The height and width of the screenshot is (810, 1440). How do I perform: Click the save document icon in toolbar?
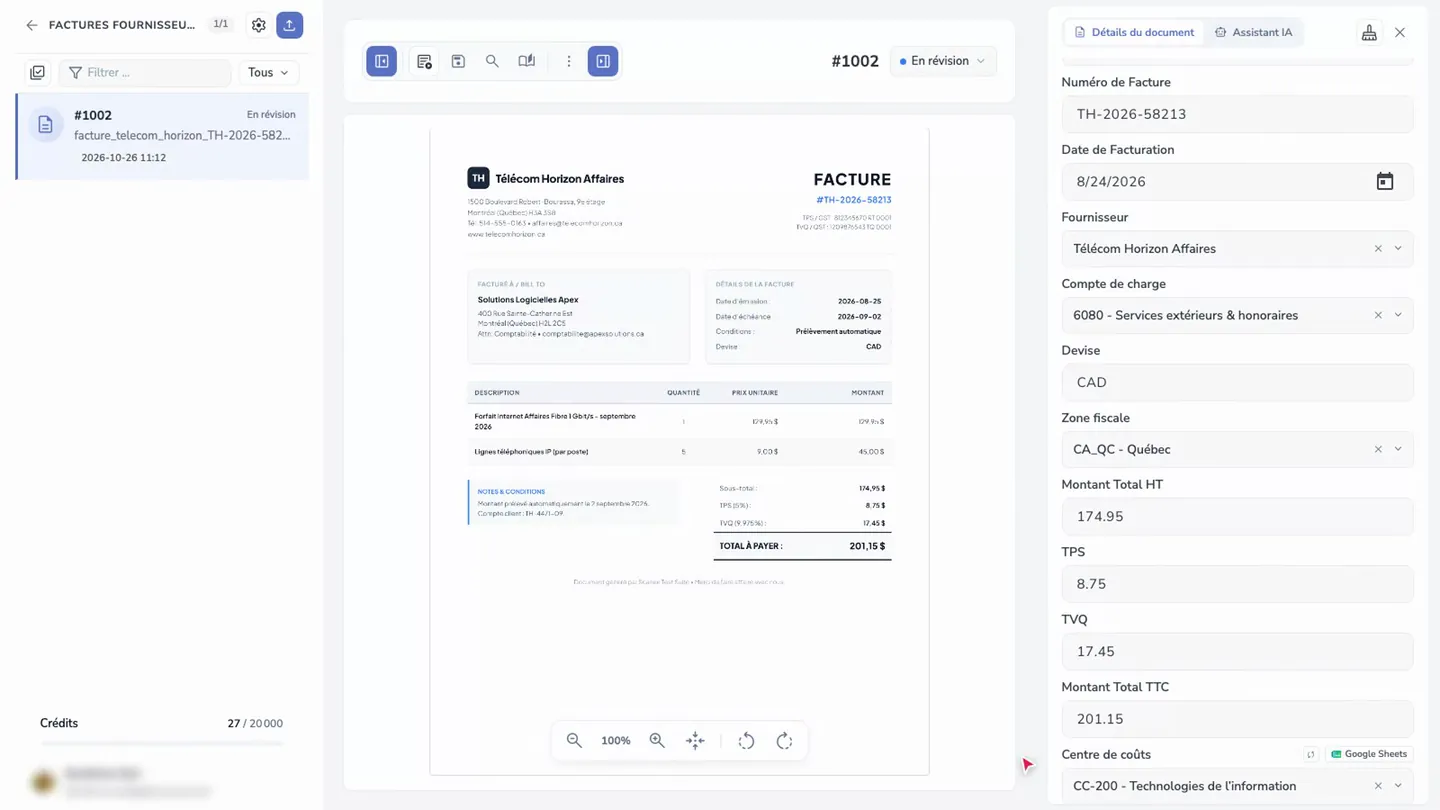click(458, 61)
